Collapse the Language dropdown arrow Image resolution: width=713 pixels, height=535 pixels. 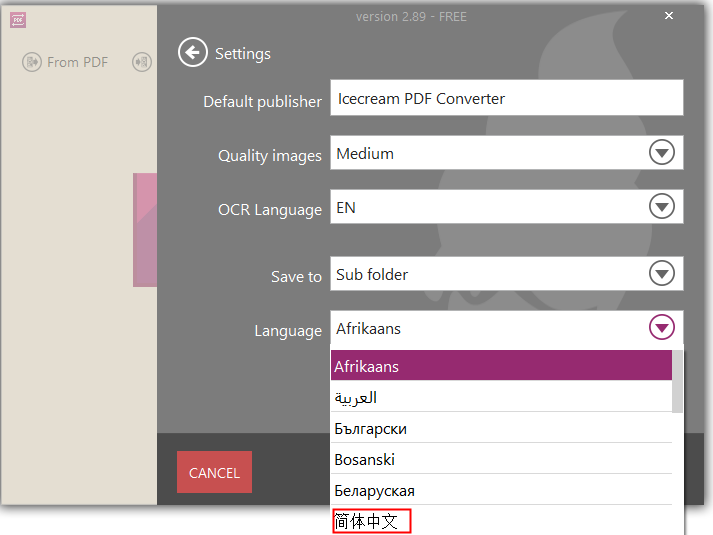[x=662, y=327]
